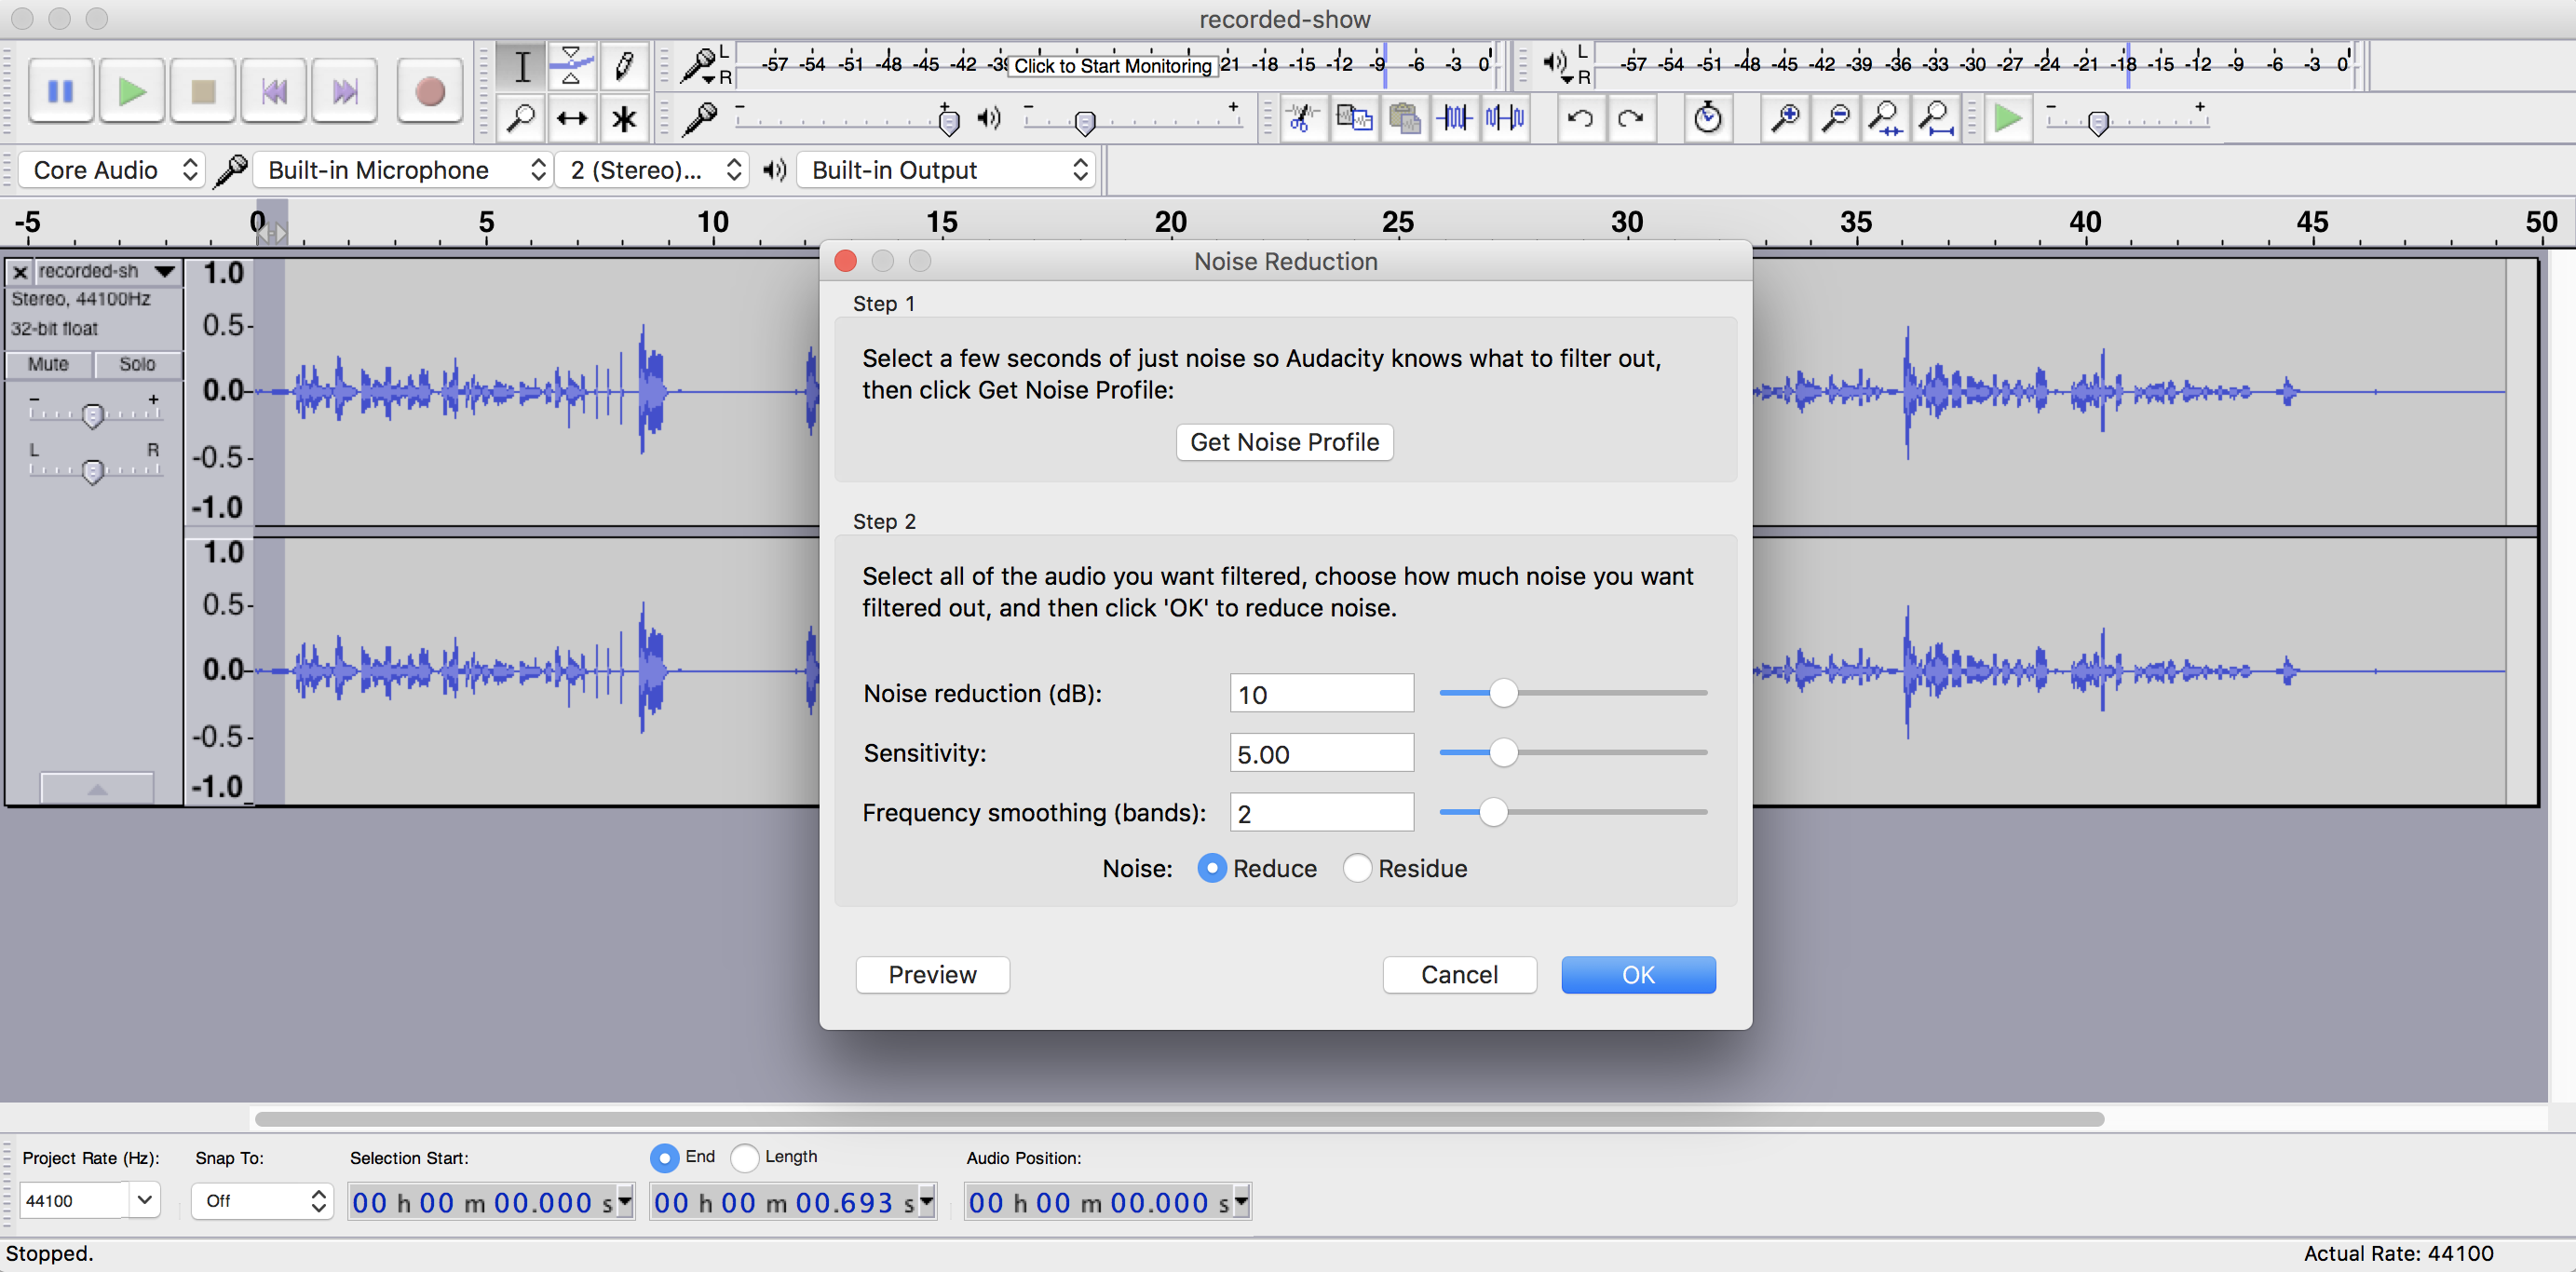This screenshot has width=2576, height=1272.
Task: Open the Built-in Output device dropdown
Action: click(945, 170)
